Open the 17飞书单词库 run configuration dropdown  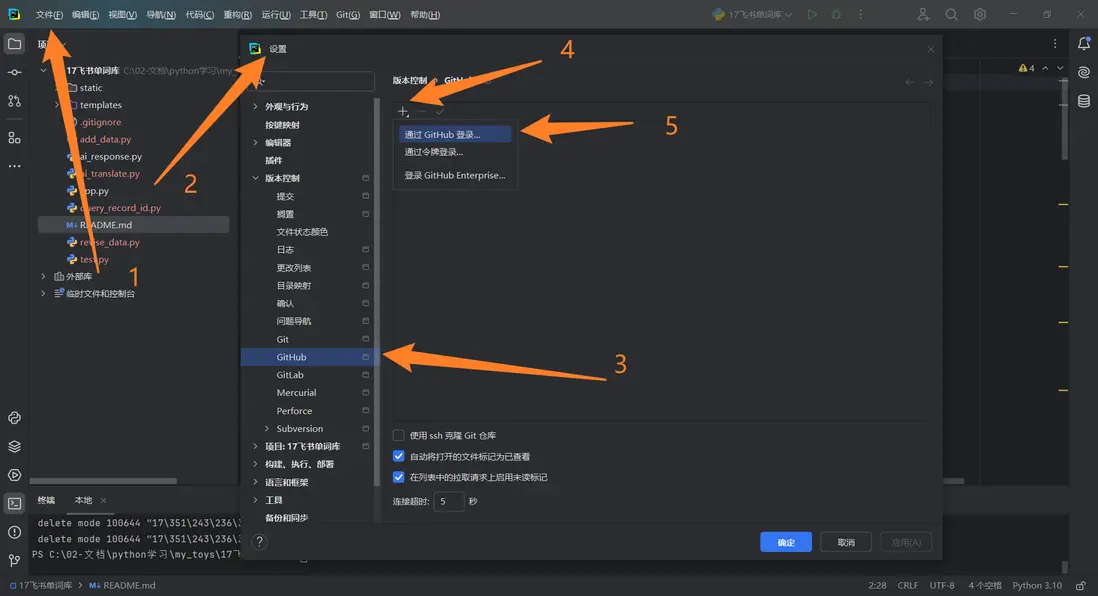[753, 14]
